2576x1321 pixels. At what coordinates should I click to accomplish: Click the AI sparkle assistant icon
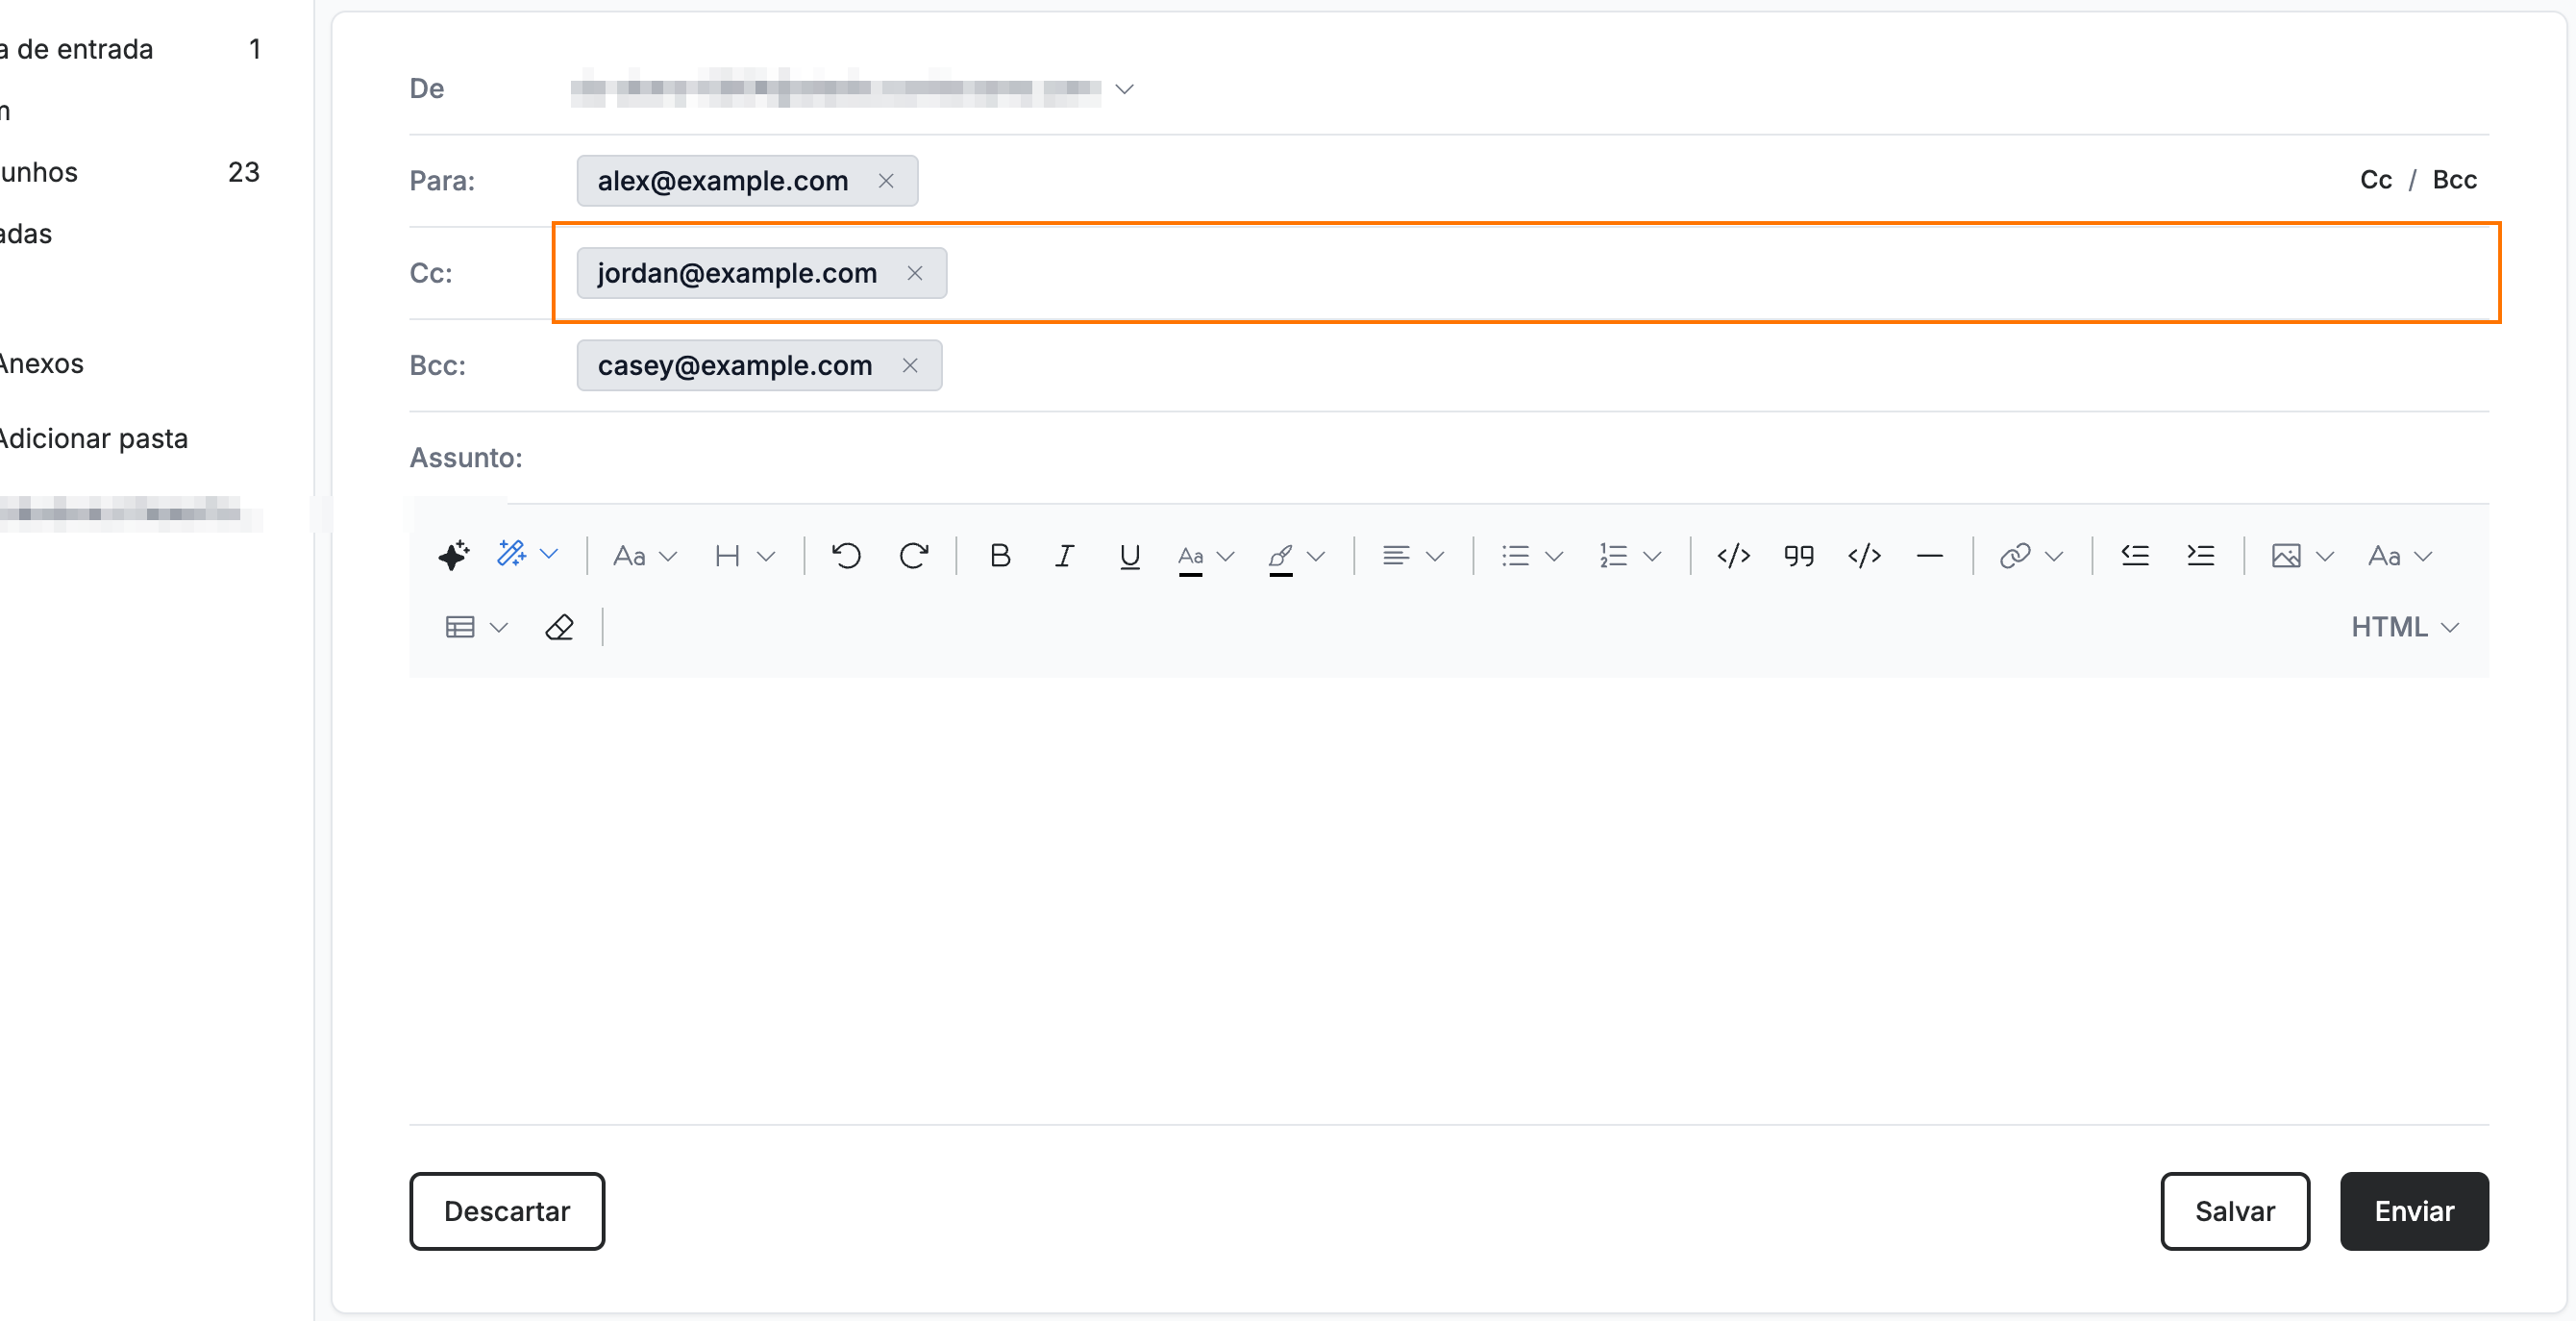pos(453,555)
